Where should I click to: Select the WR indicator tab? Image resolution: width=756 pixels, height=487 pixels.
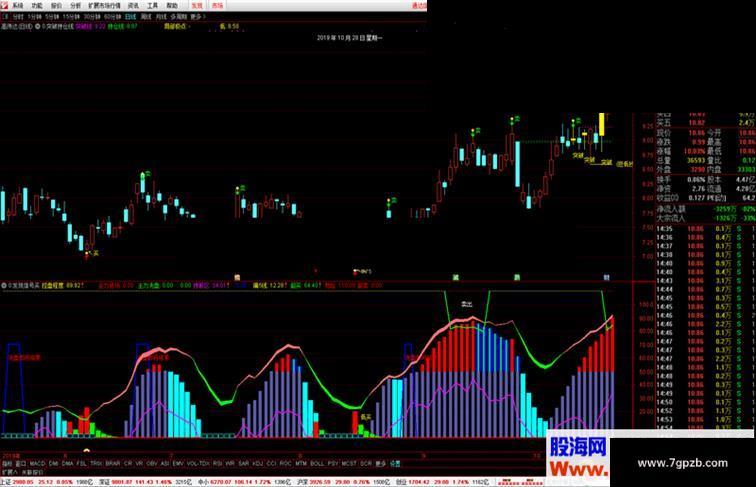[x=230, y=463]
